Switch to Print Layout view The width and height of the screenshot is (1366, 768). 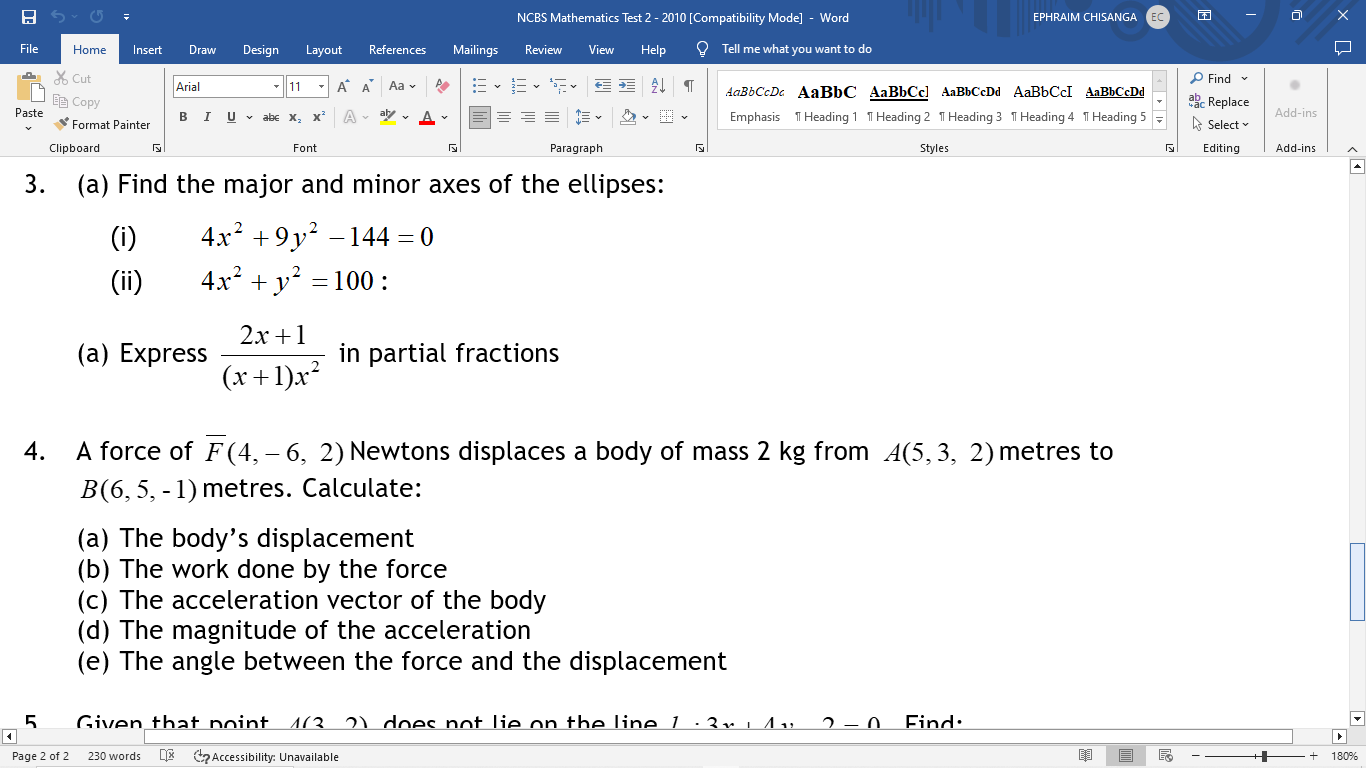pos(1126,756)
